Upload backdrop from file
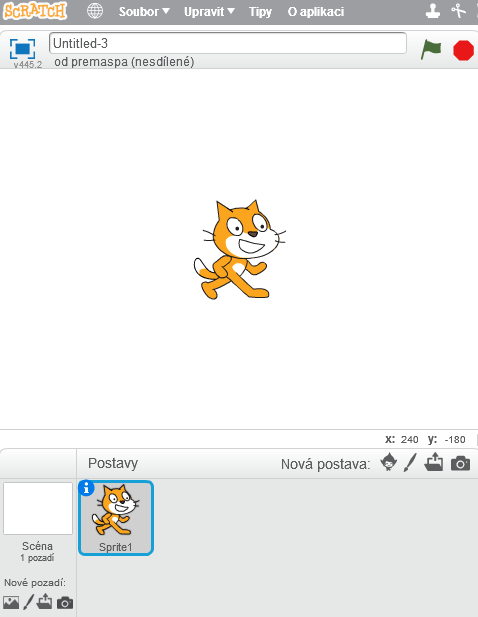Screen dimensions: 478x617 point(44,602)
